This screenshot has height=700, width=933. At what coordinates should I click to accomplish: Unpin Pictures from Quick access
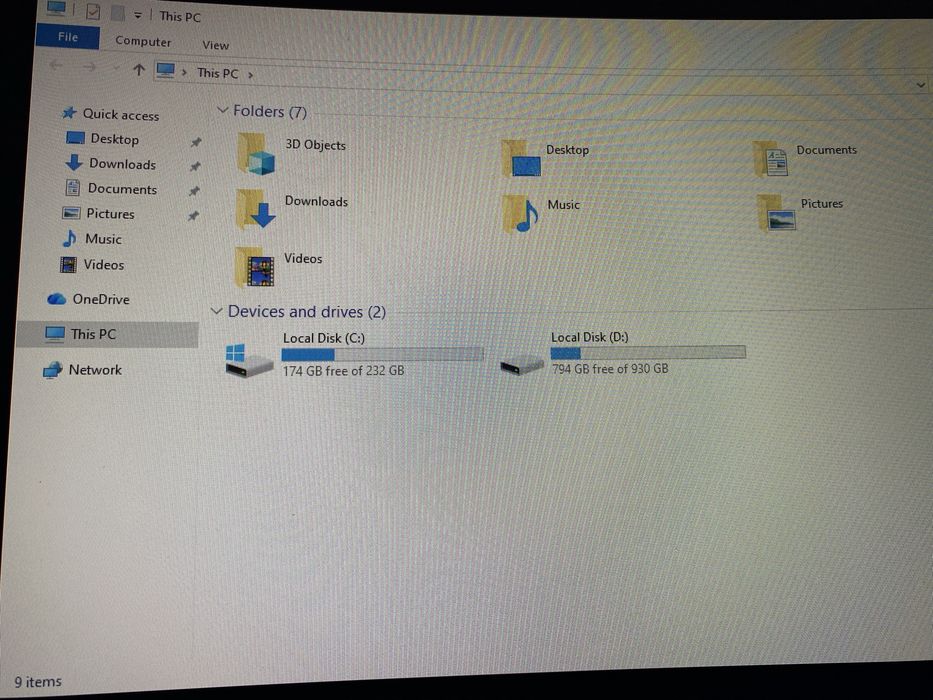[x=193, y=215]
